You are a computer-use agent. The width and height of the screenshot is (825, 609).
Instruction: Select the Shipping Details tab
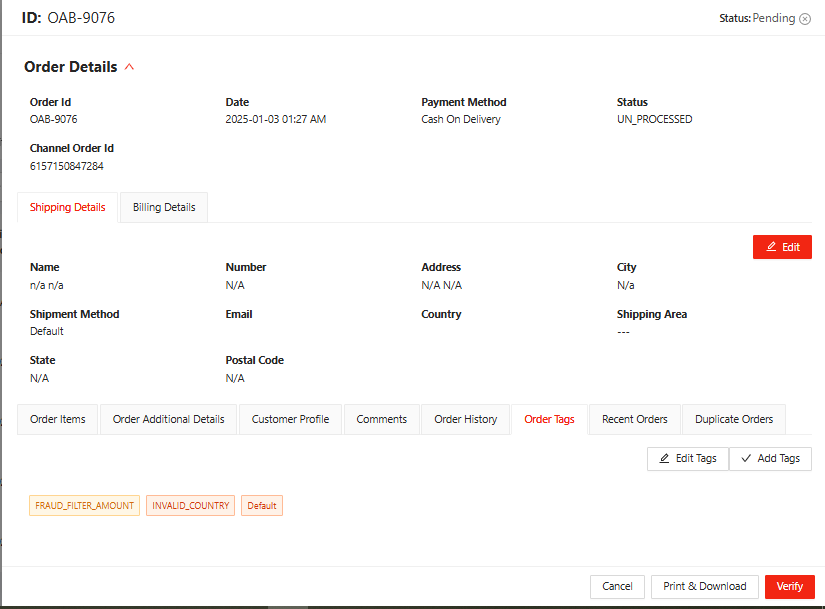68,207
